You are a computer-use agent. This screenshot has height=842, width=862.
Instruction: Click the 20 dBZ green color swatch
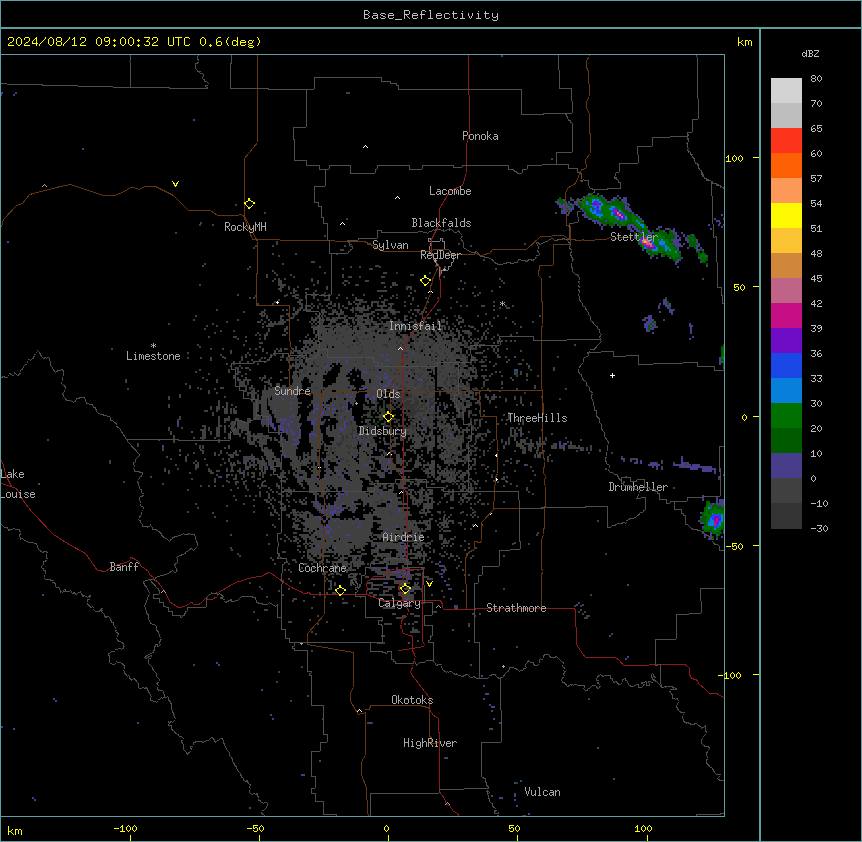click(x=786, y=440)
